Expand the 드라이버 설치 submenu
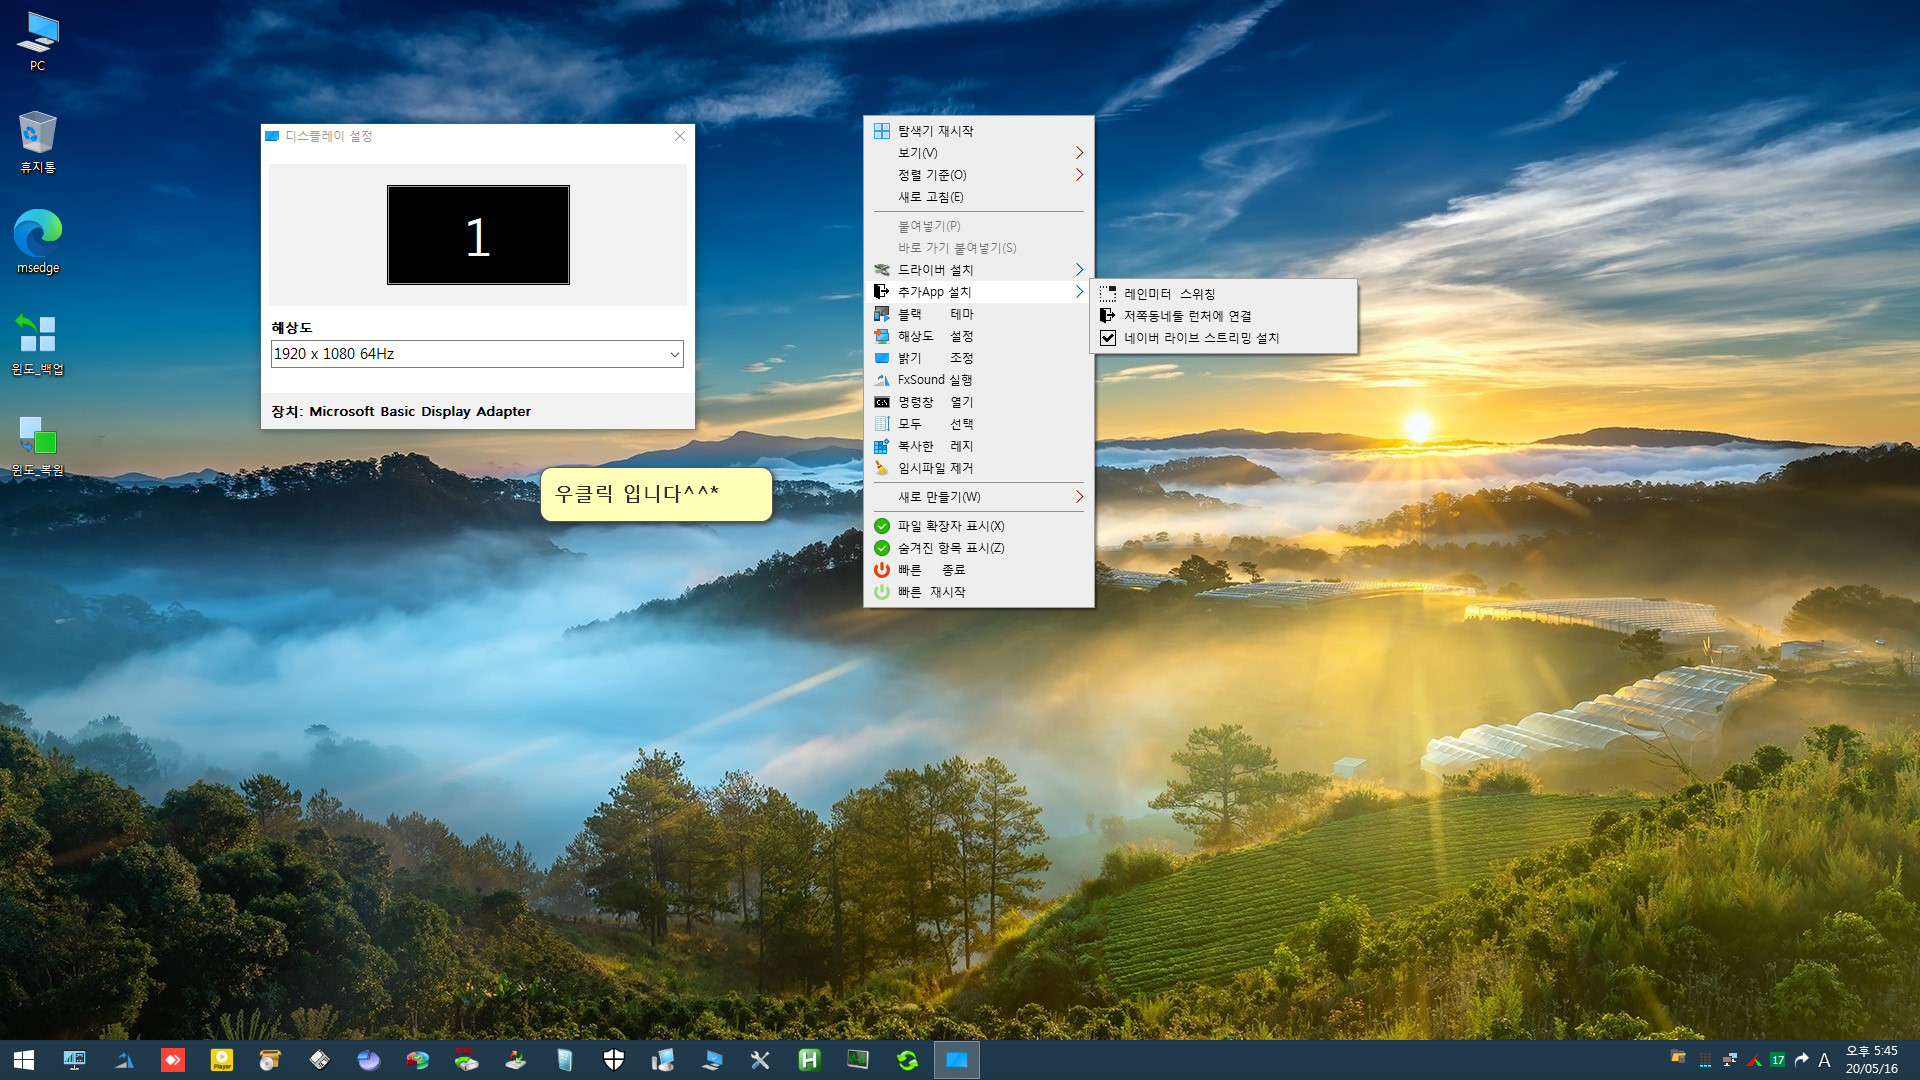This screenshot has height=1080, width=1920. pyautogui.click(x=979, y=270)
